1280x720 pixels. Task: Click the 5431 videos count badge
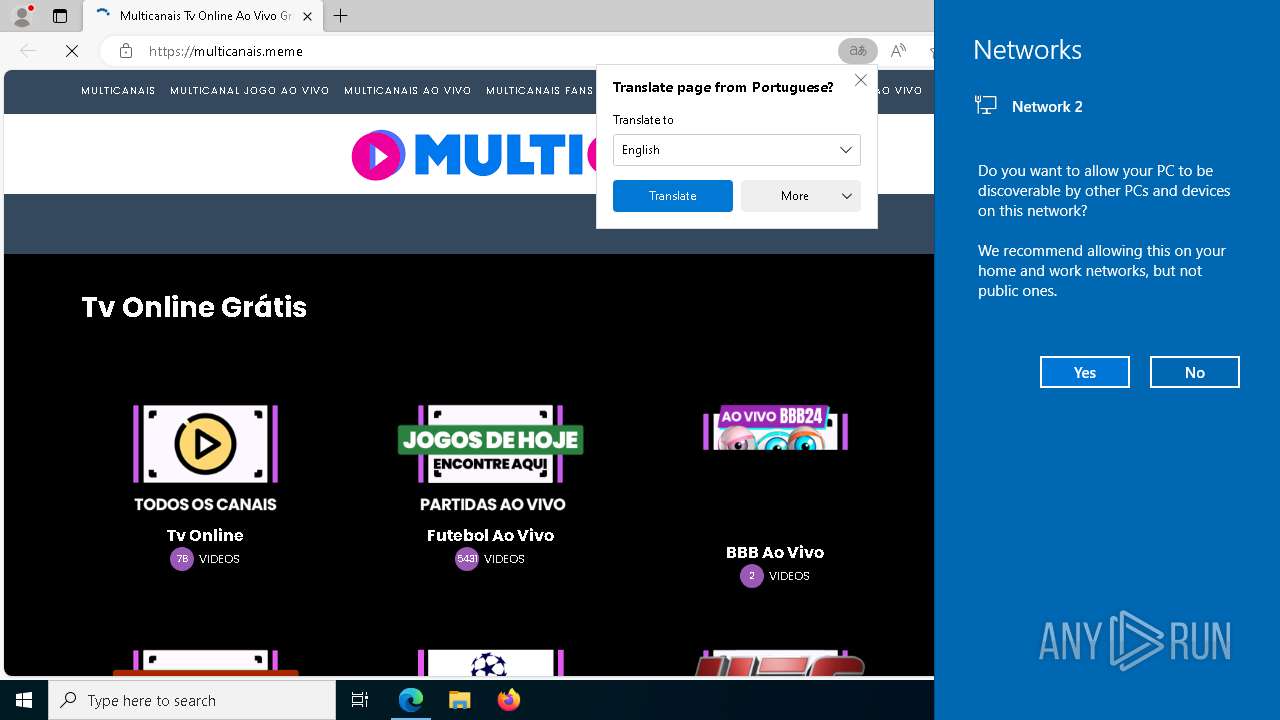click(x=466, y=559)
